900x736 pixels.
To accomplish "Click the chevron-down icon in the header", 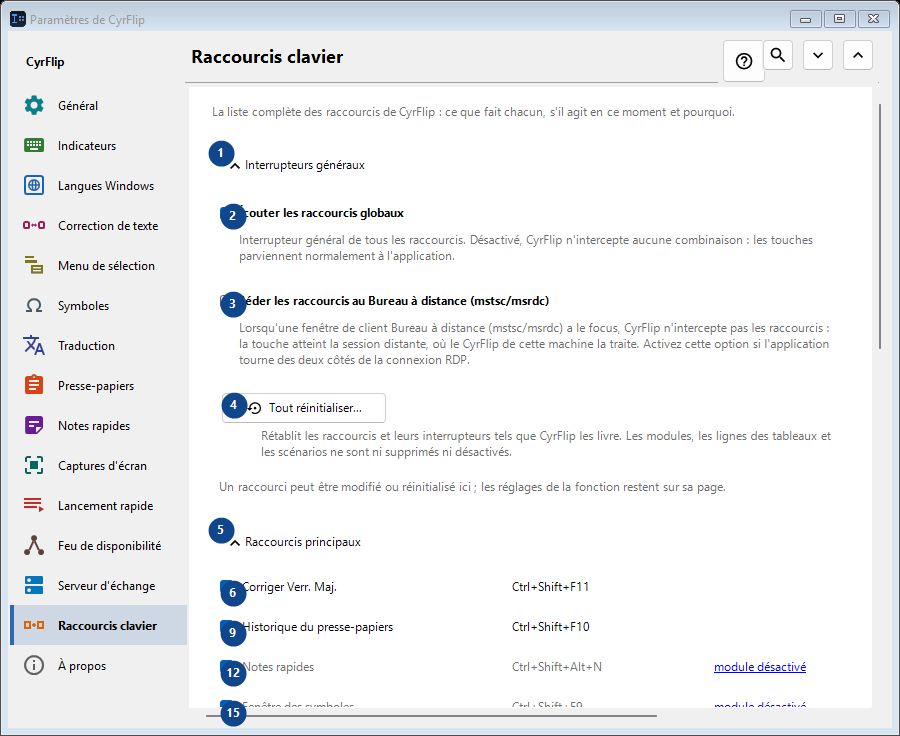I will tap(818, 55).
